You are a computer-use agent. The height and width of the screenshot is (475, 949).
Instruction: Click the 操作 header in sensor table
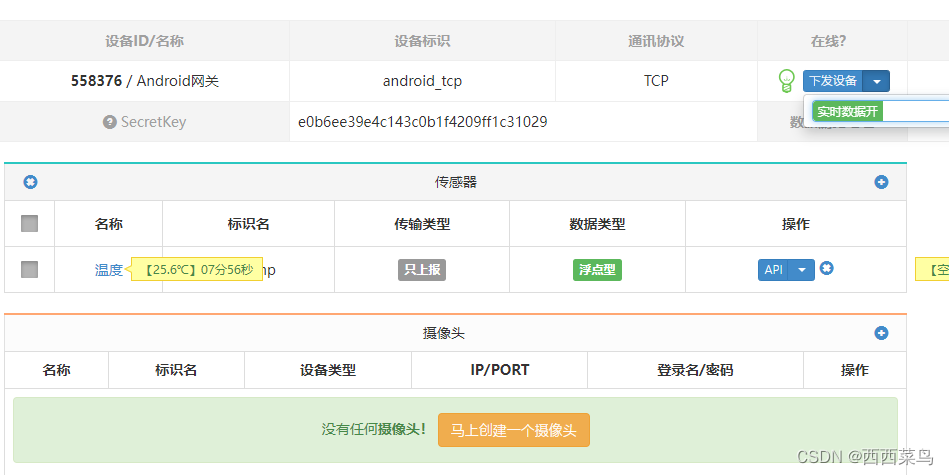tap(795, 224)
